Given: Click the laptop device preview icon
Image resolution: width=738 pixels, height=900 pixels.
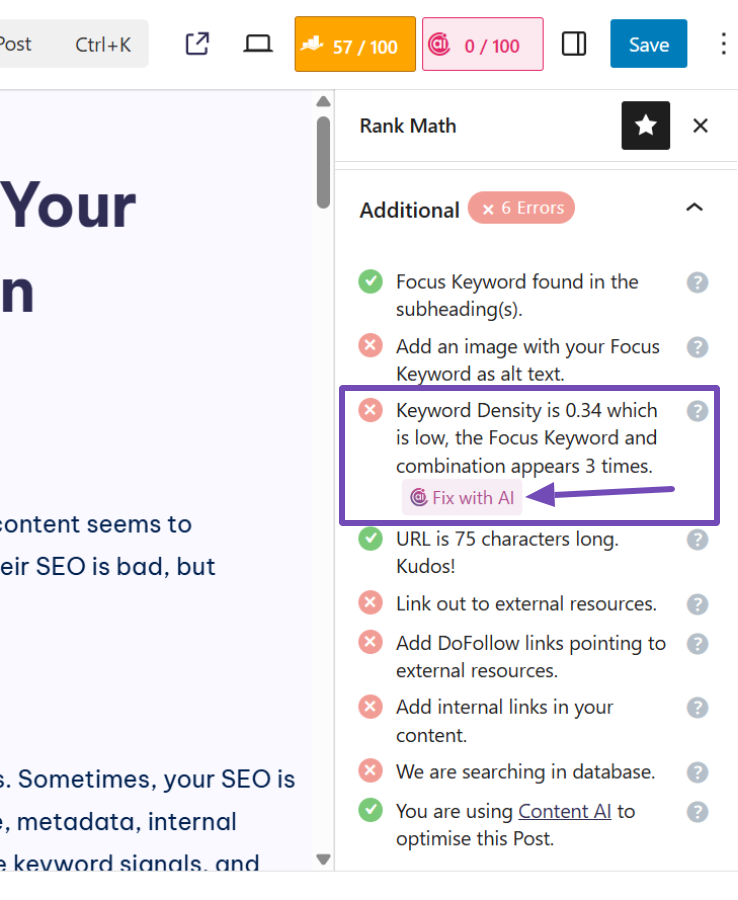Looking at the screenshot, I should coord(258,44).
